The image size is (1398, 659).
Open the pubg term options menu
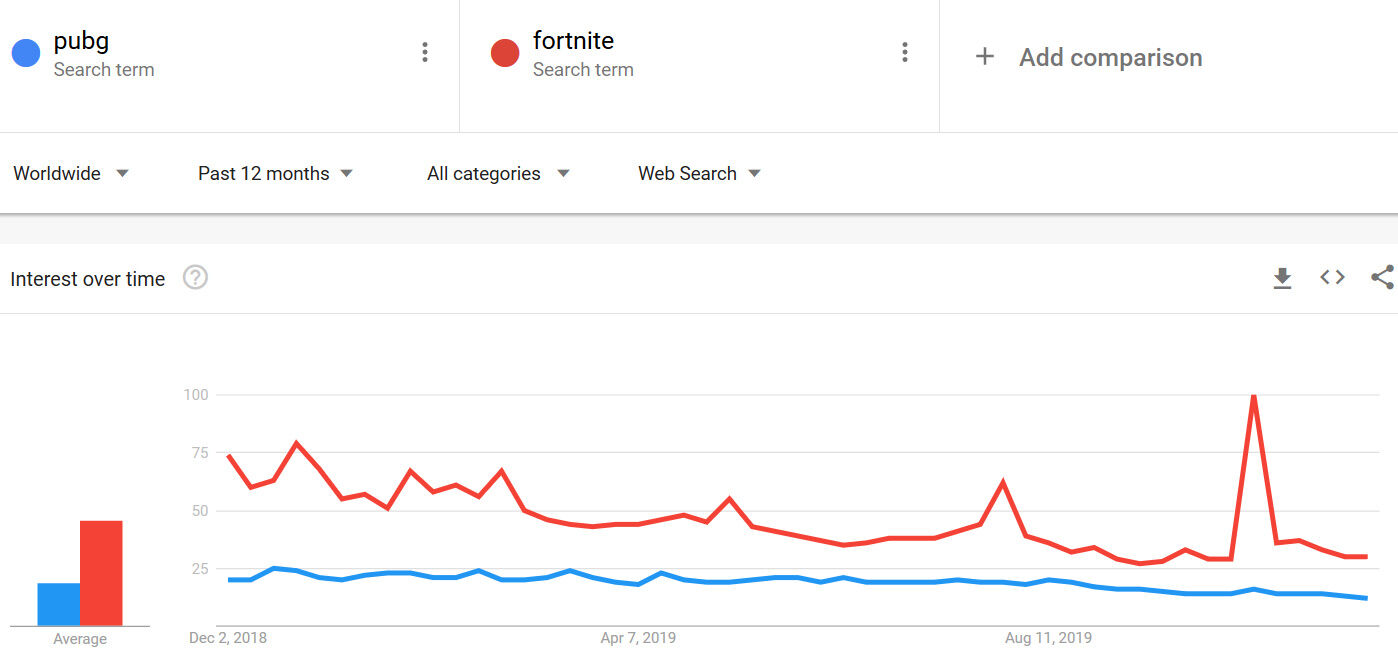pos(425,53)
